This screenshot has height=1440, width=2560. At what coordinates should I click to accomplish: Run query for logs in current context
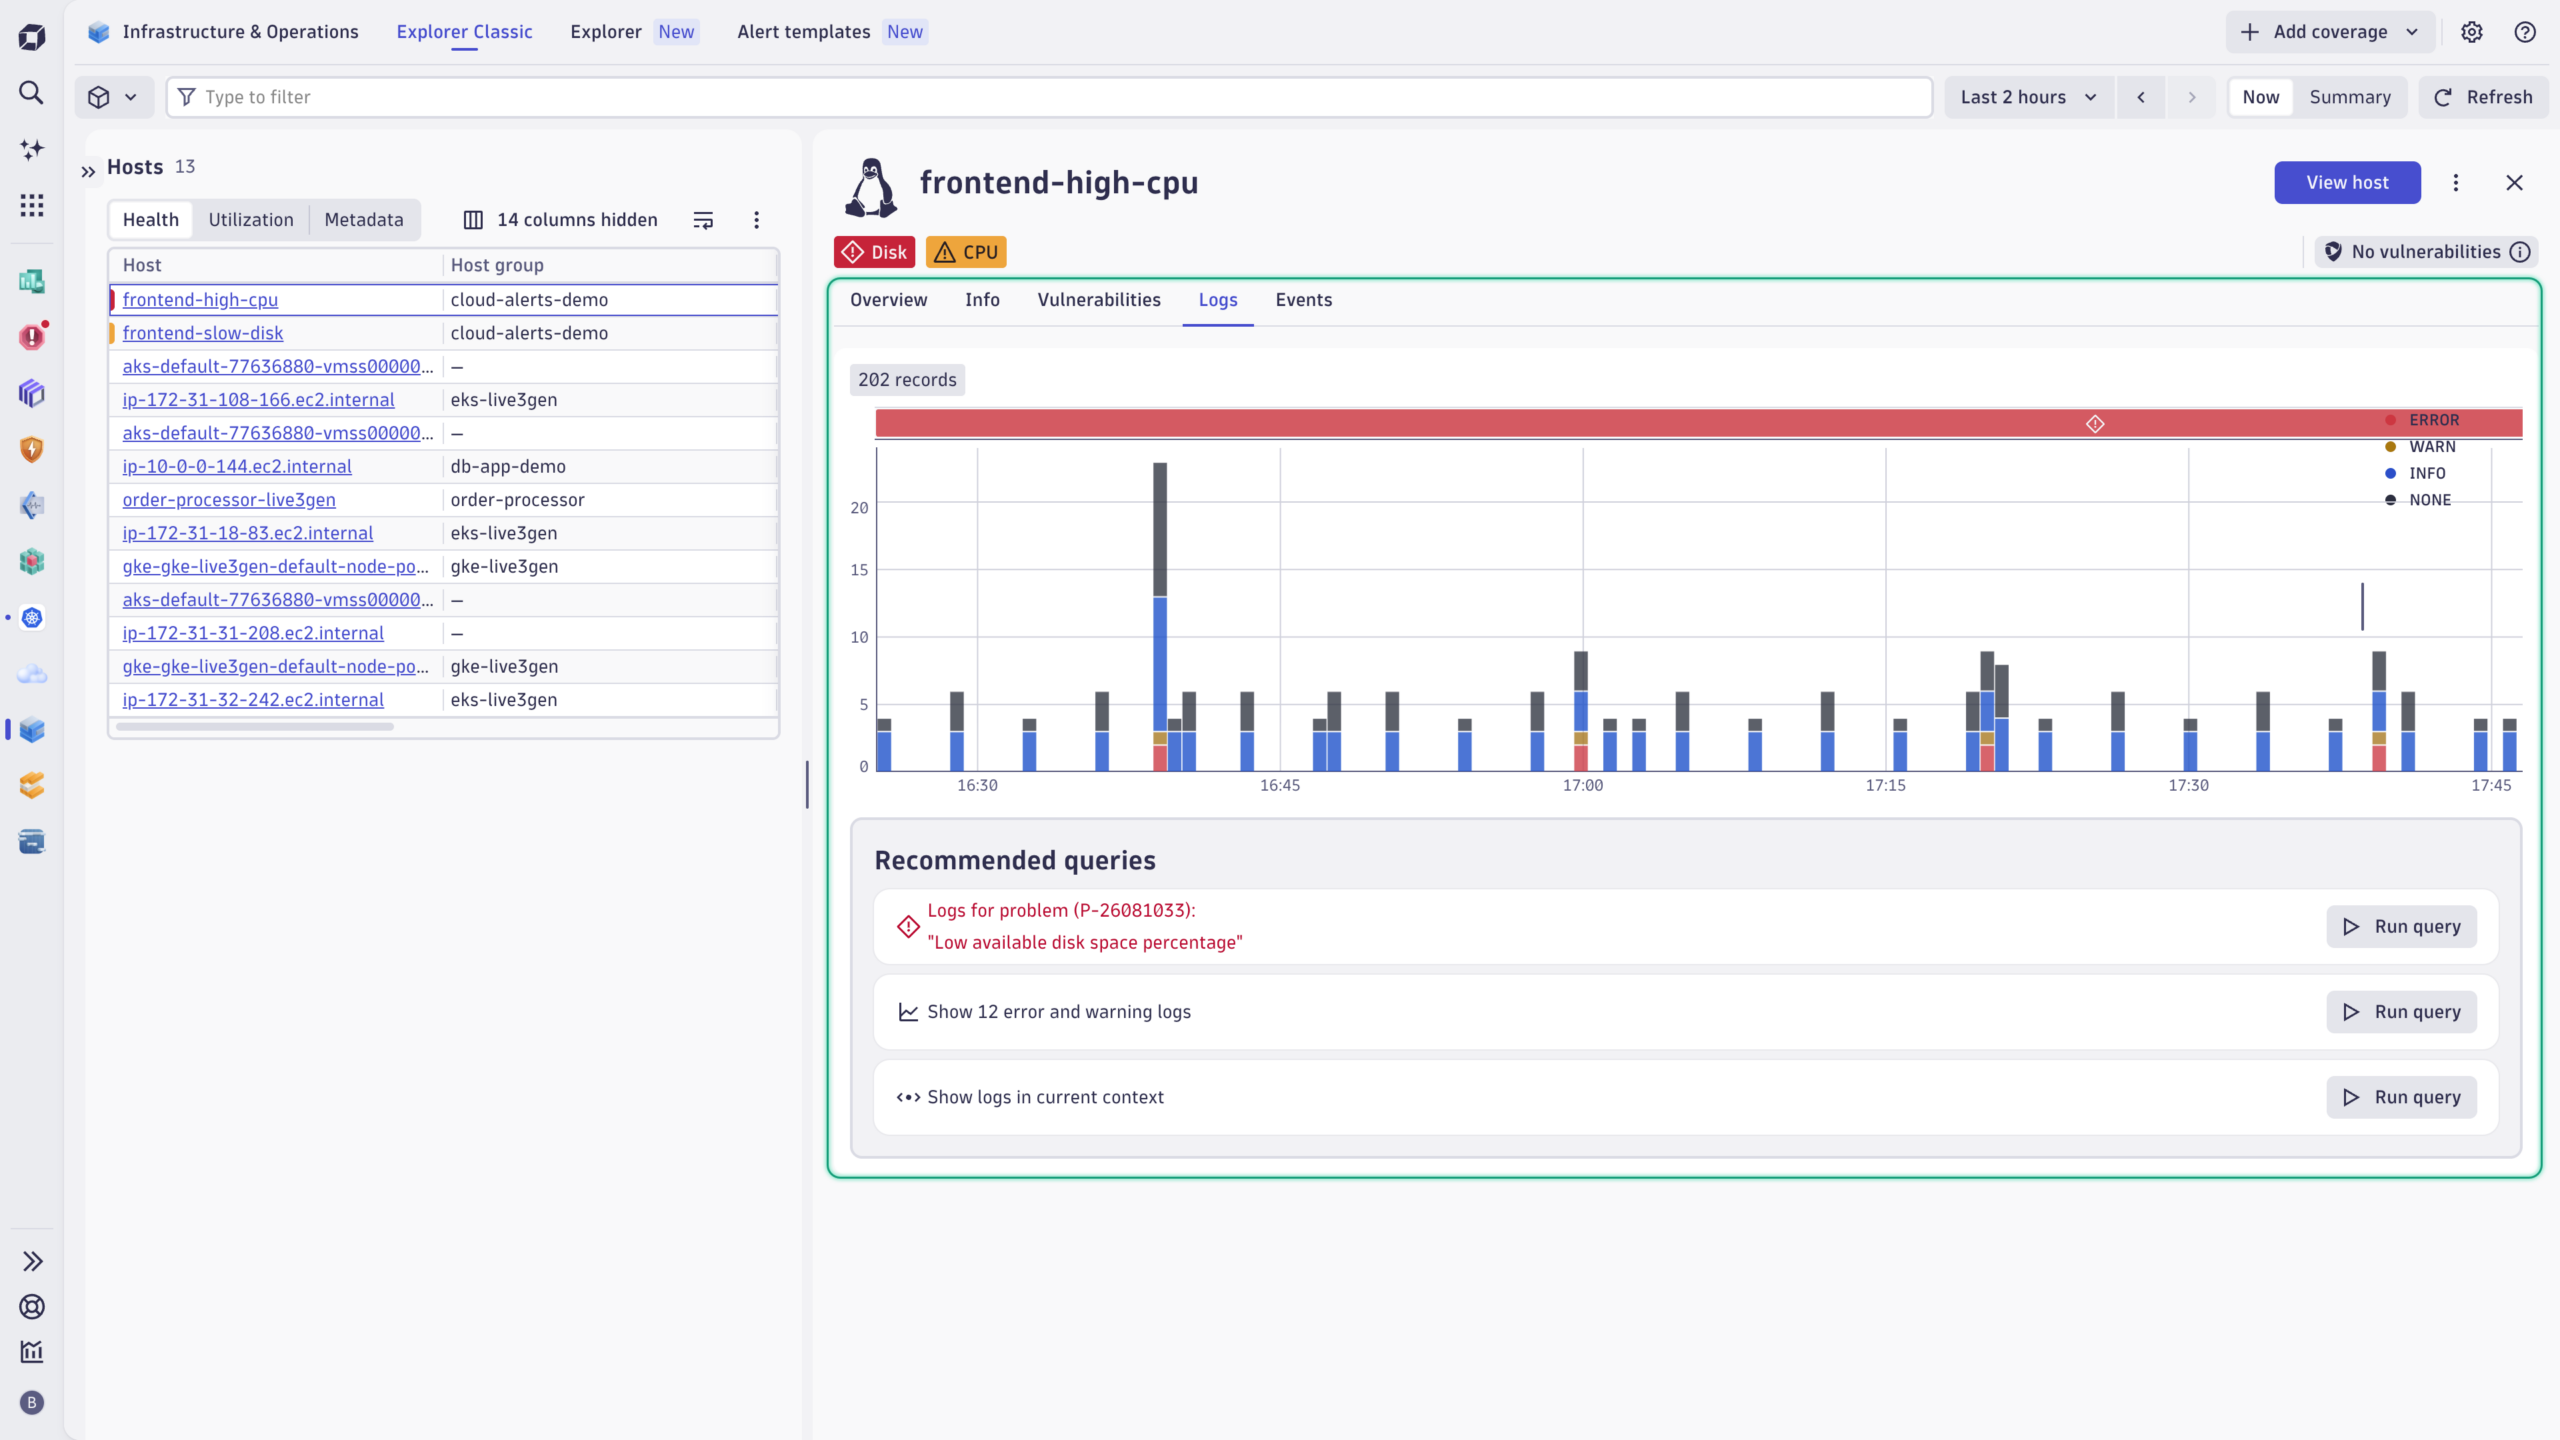[x=2401, y=1097]
